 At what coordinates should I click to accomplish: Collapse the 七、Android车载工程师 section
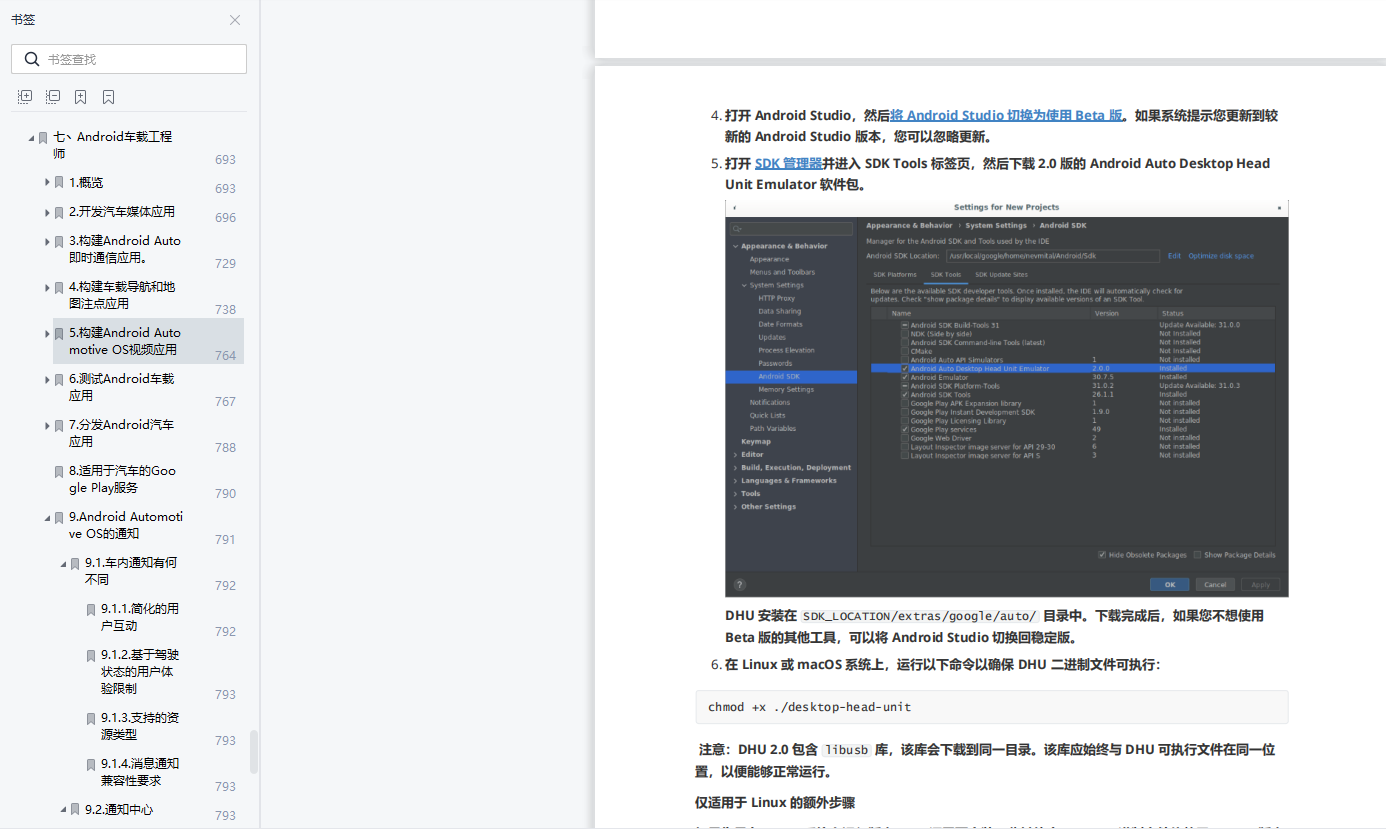click(31, 138)
